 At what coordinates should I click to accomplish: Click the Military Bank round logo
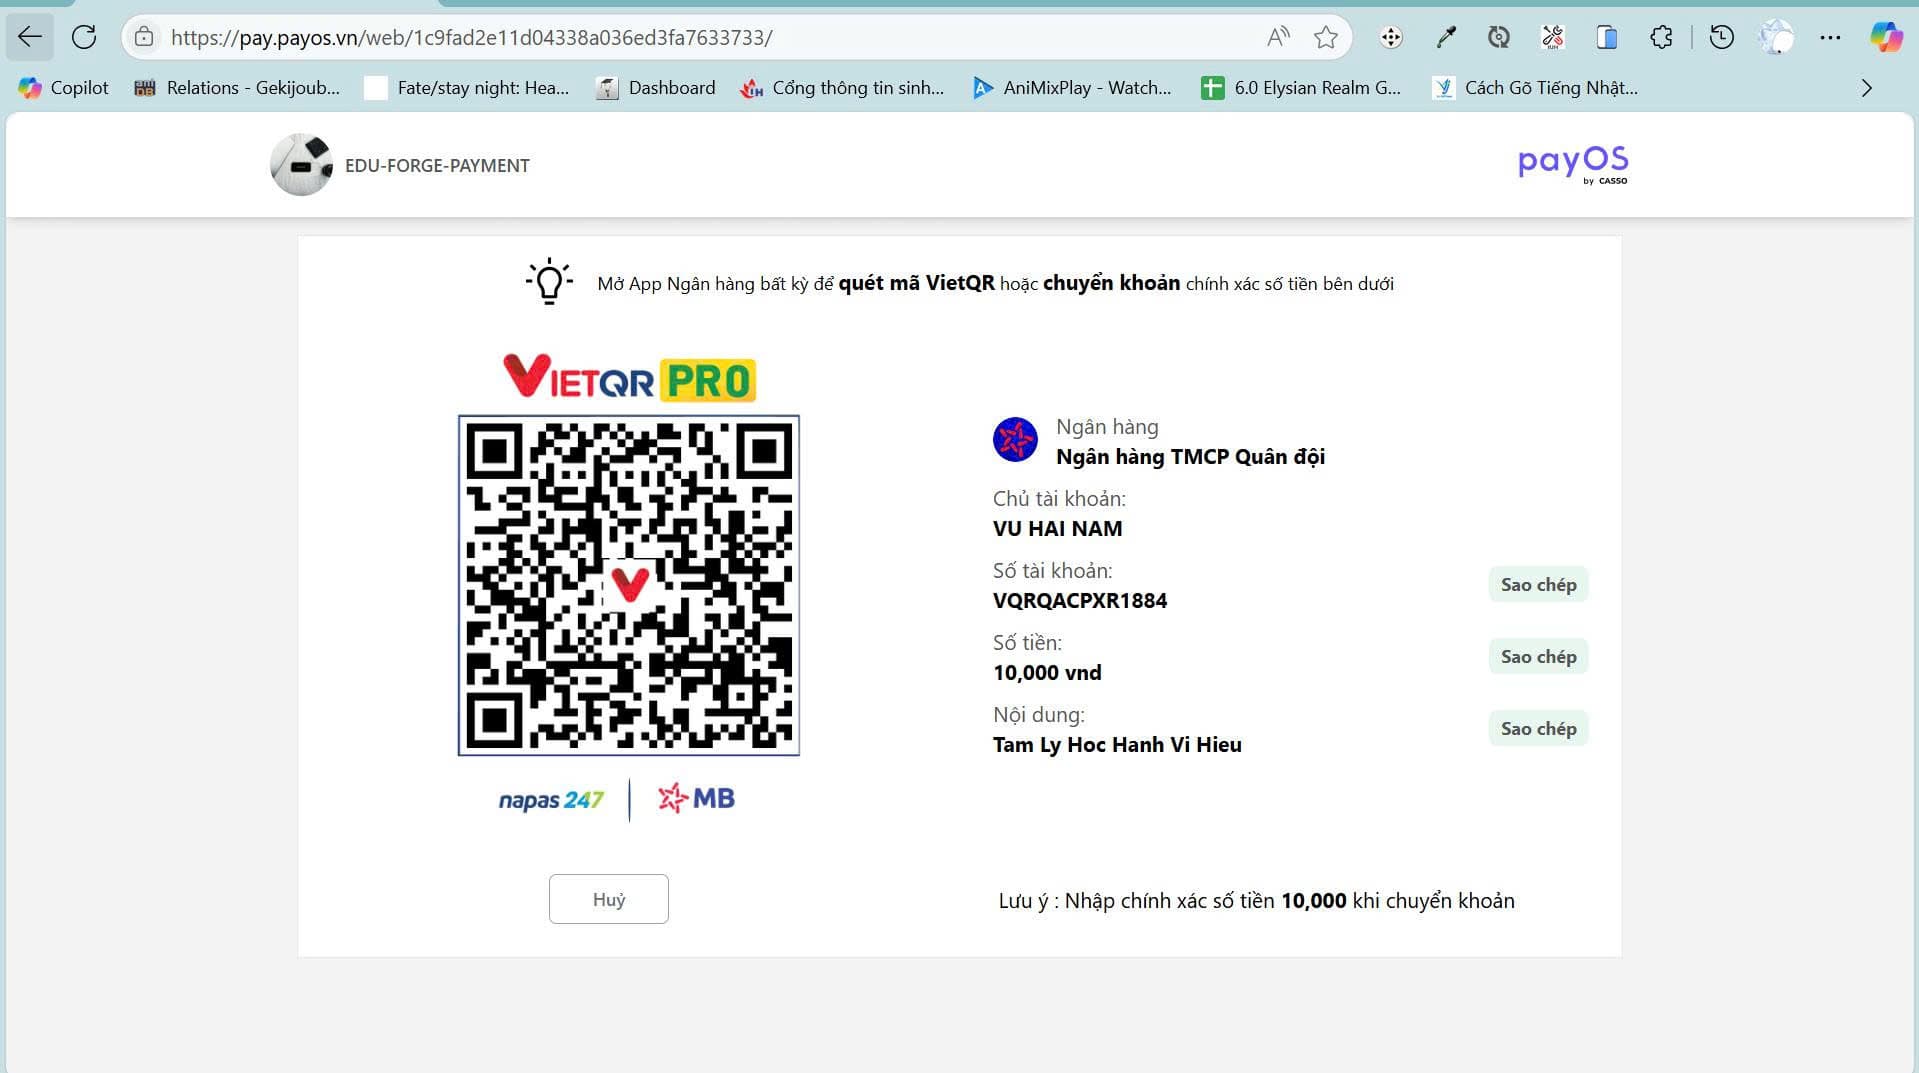point(1015,440)
